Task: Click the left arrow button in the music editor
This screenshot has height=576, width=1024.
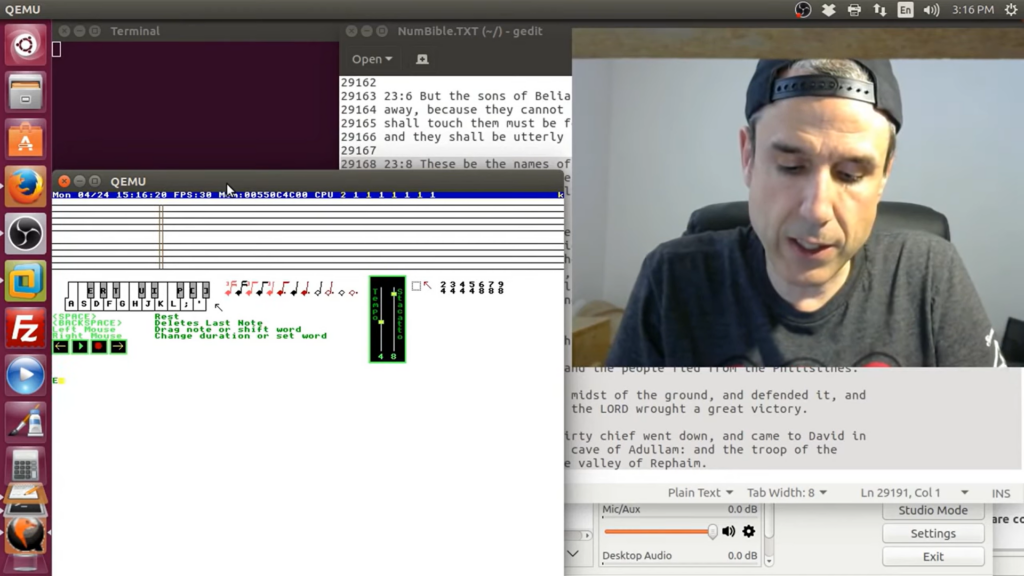Action: tap(61, 346)
